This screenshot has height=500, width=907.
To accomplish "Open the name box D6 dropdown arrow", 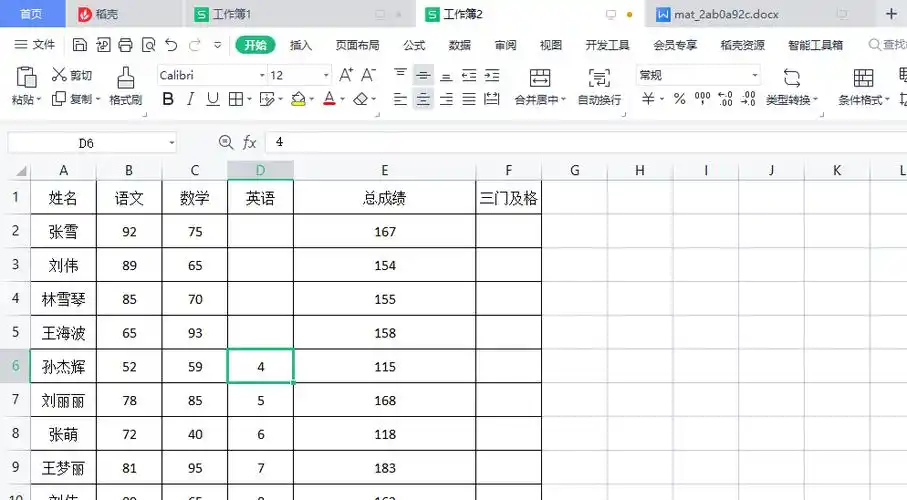I will pyautogui.click(x=172, y=143).
